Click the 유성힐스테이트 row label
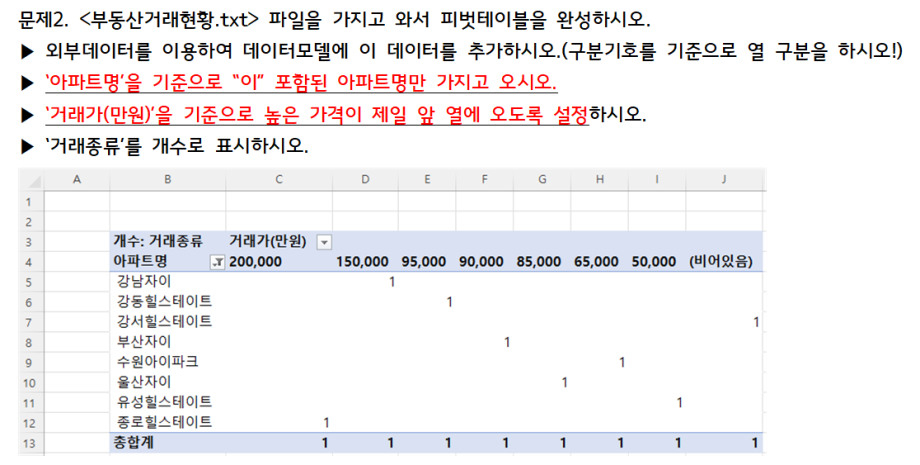This screenshot has width=920, height=465. (x=165, y=402)
